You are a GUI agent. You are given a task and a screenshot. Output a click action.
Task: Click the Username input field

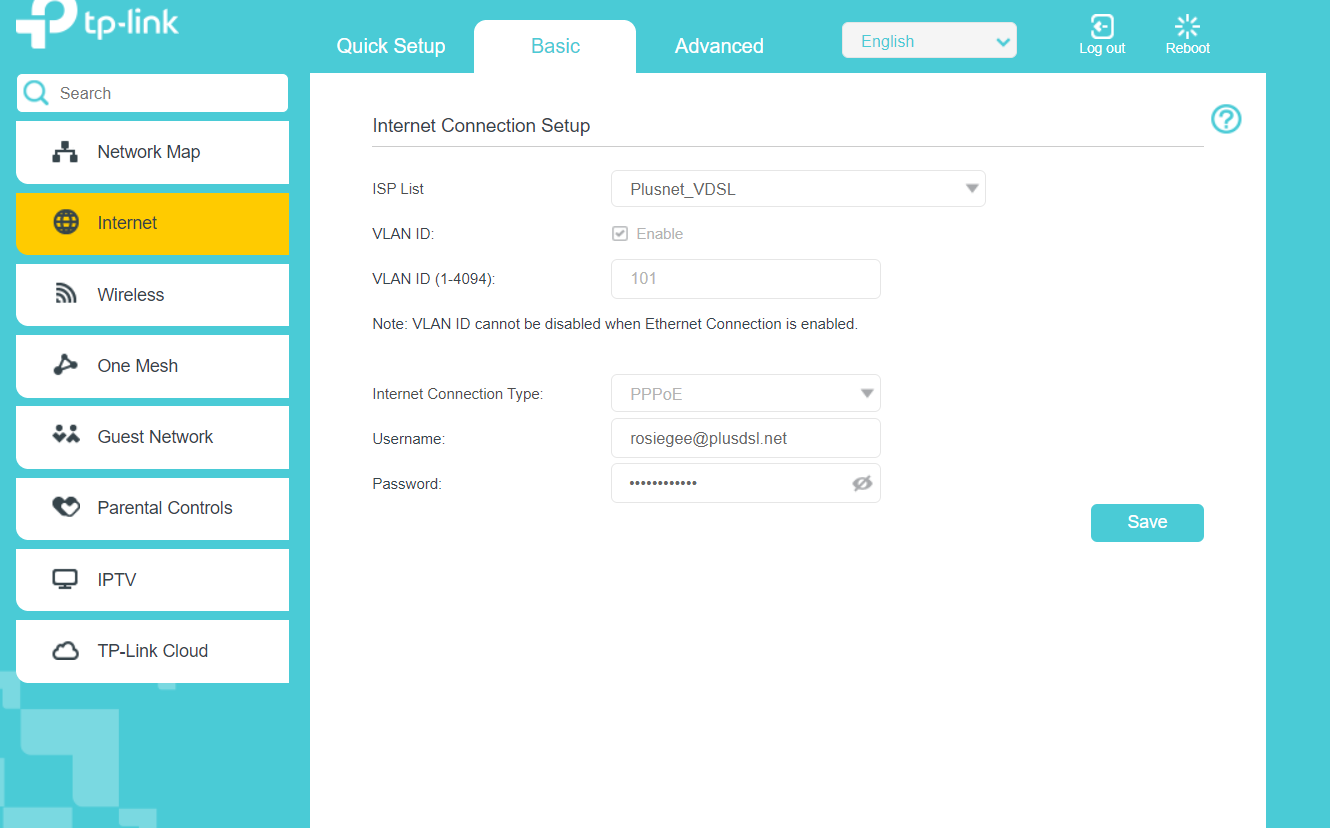(745, 438)
